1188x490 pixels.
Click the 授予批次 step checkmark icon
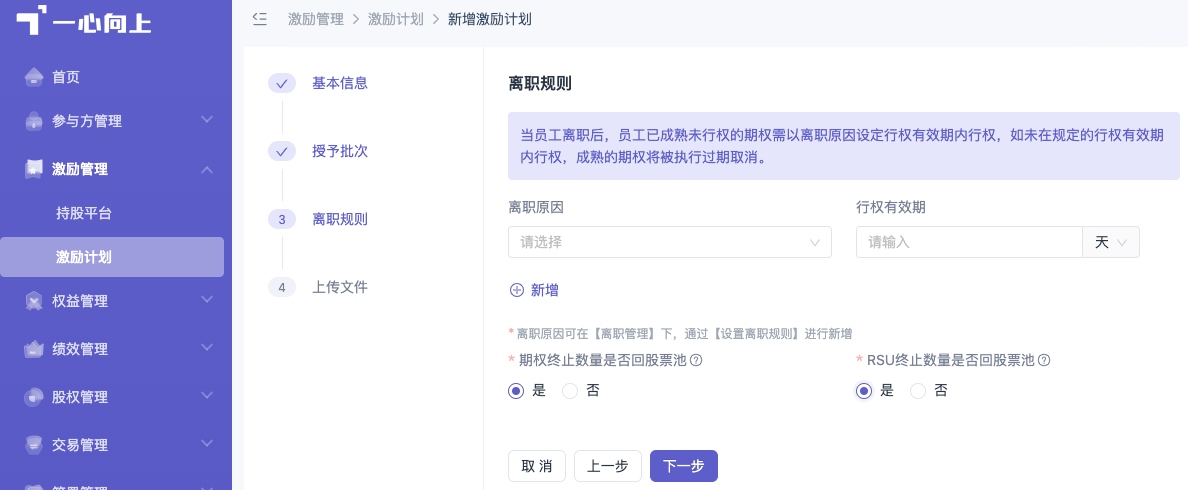282,151
